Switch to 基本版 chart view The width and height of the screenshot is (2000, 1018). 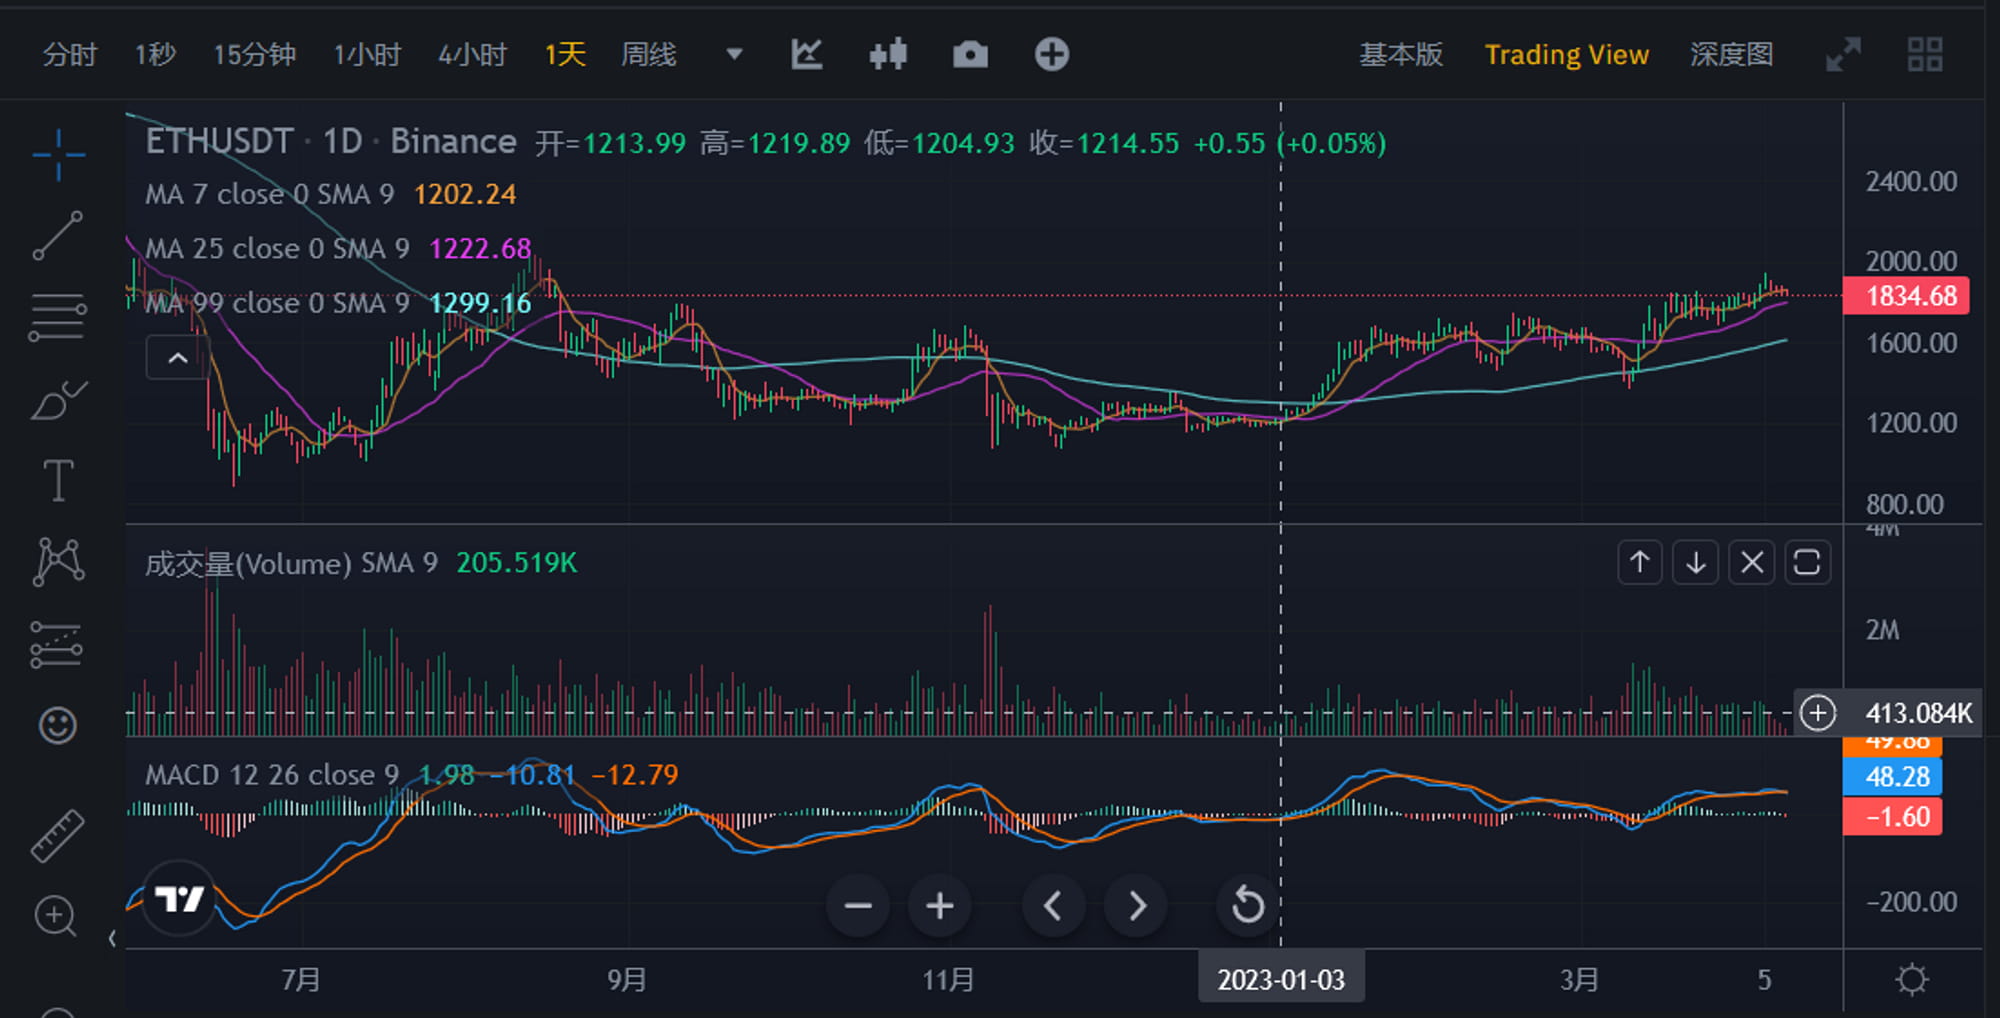[1401, 54]
